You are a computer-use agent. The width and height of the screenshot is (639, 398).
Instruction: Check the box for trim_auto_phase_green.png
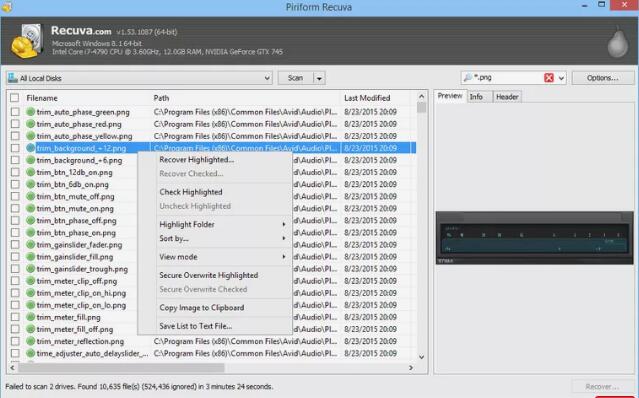click(x=15, y=112)
